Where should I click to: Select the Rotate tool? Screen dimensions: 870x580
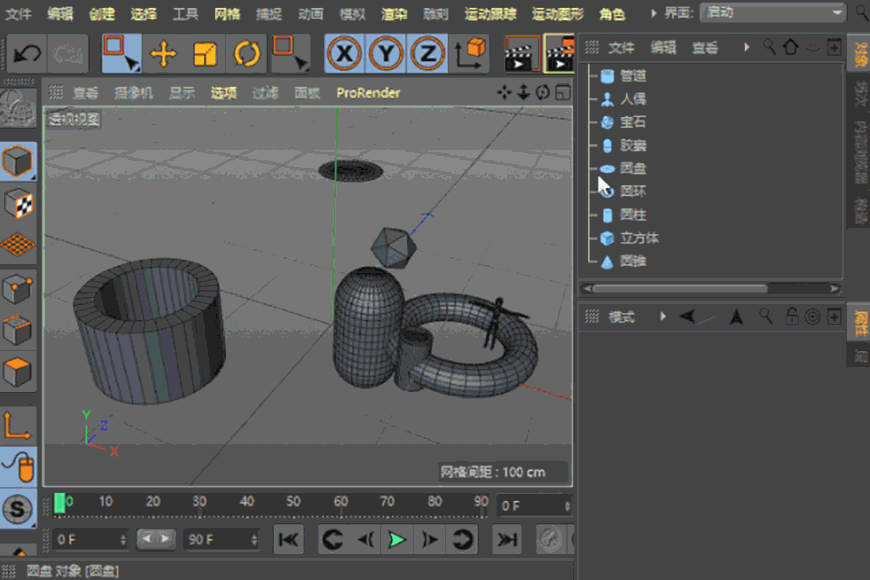tap(246, 54)
